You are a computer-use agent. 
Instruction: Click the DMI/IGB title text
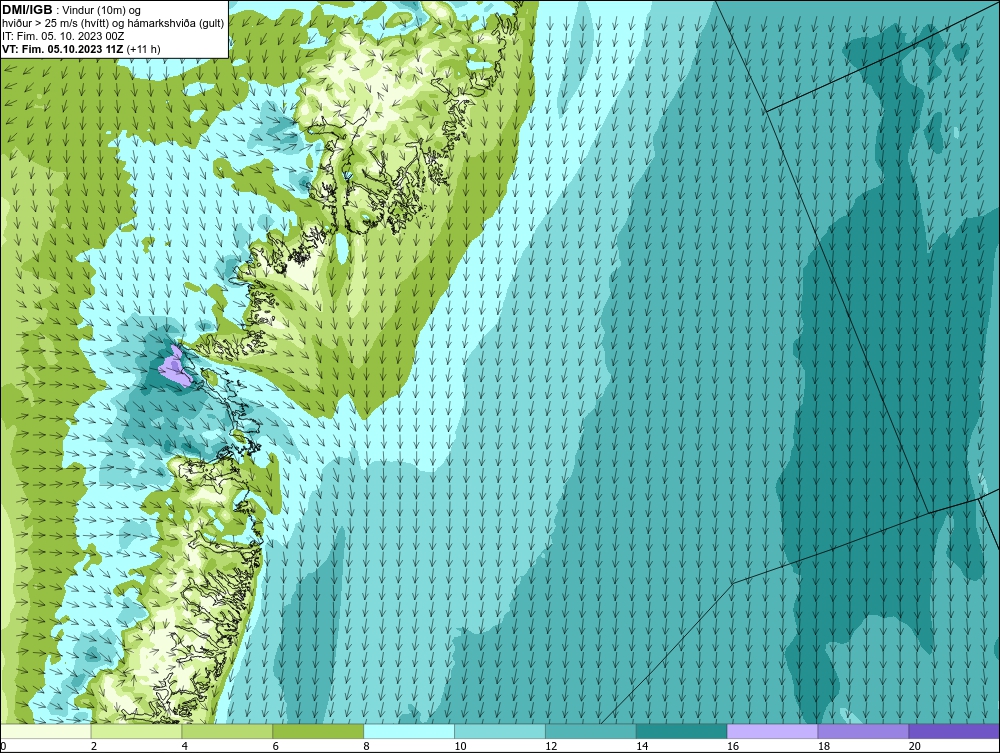click(27, 10)
